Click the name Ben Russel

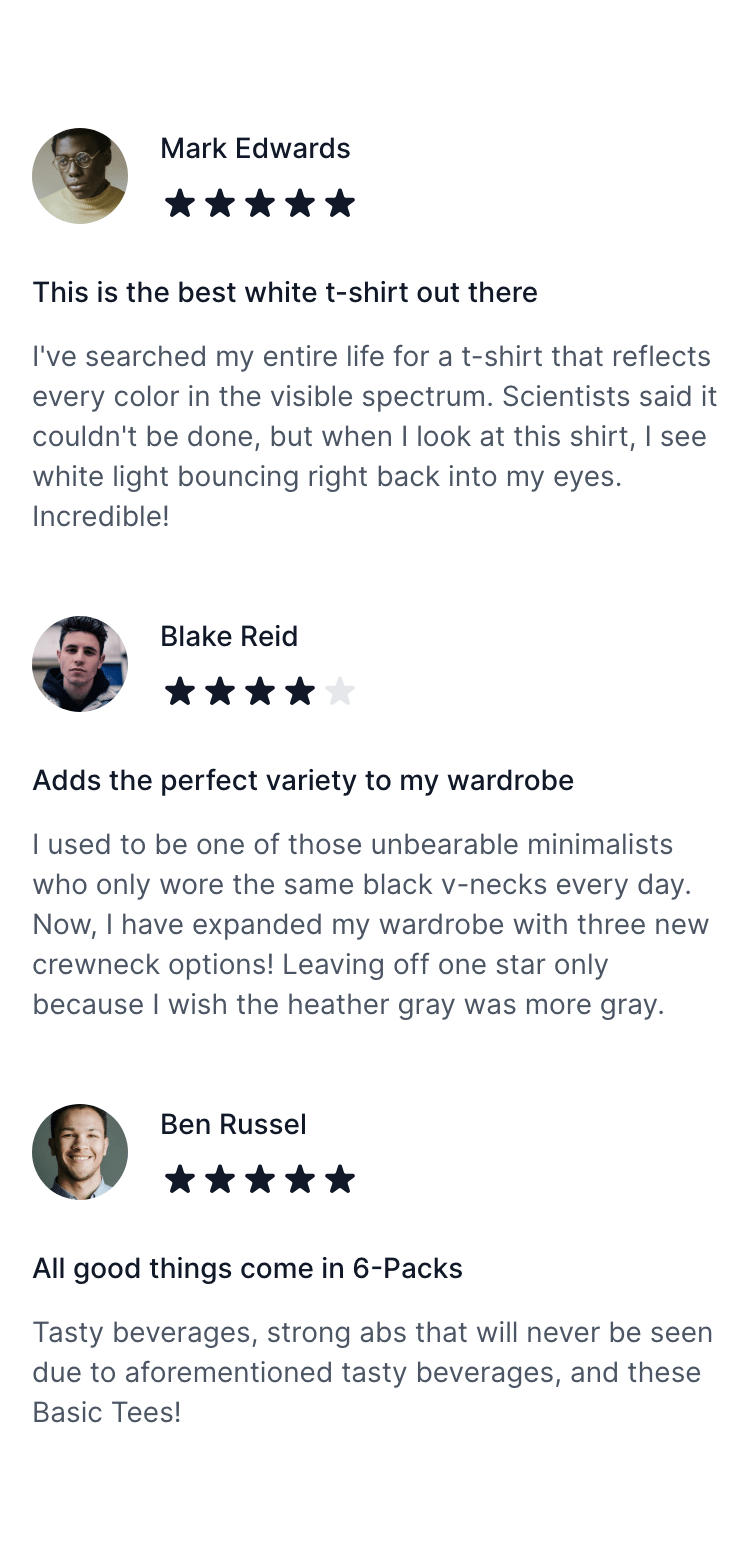[233, 1124]
